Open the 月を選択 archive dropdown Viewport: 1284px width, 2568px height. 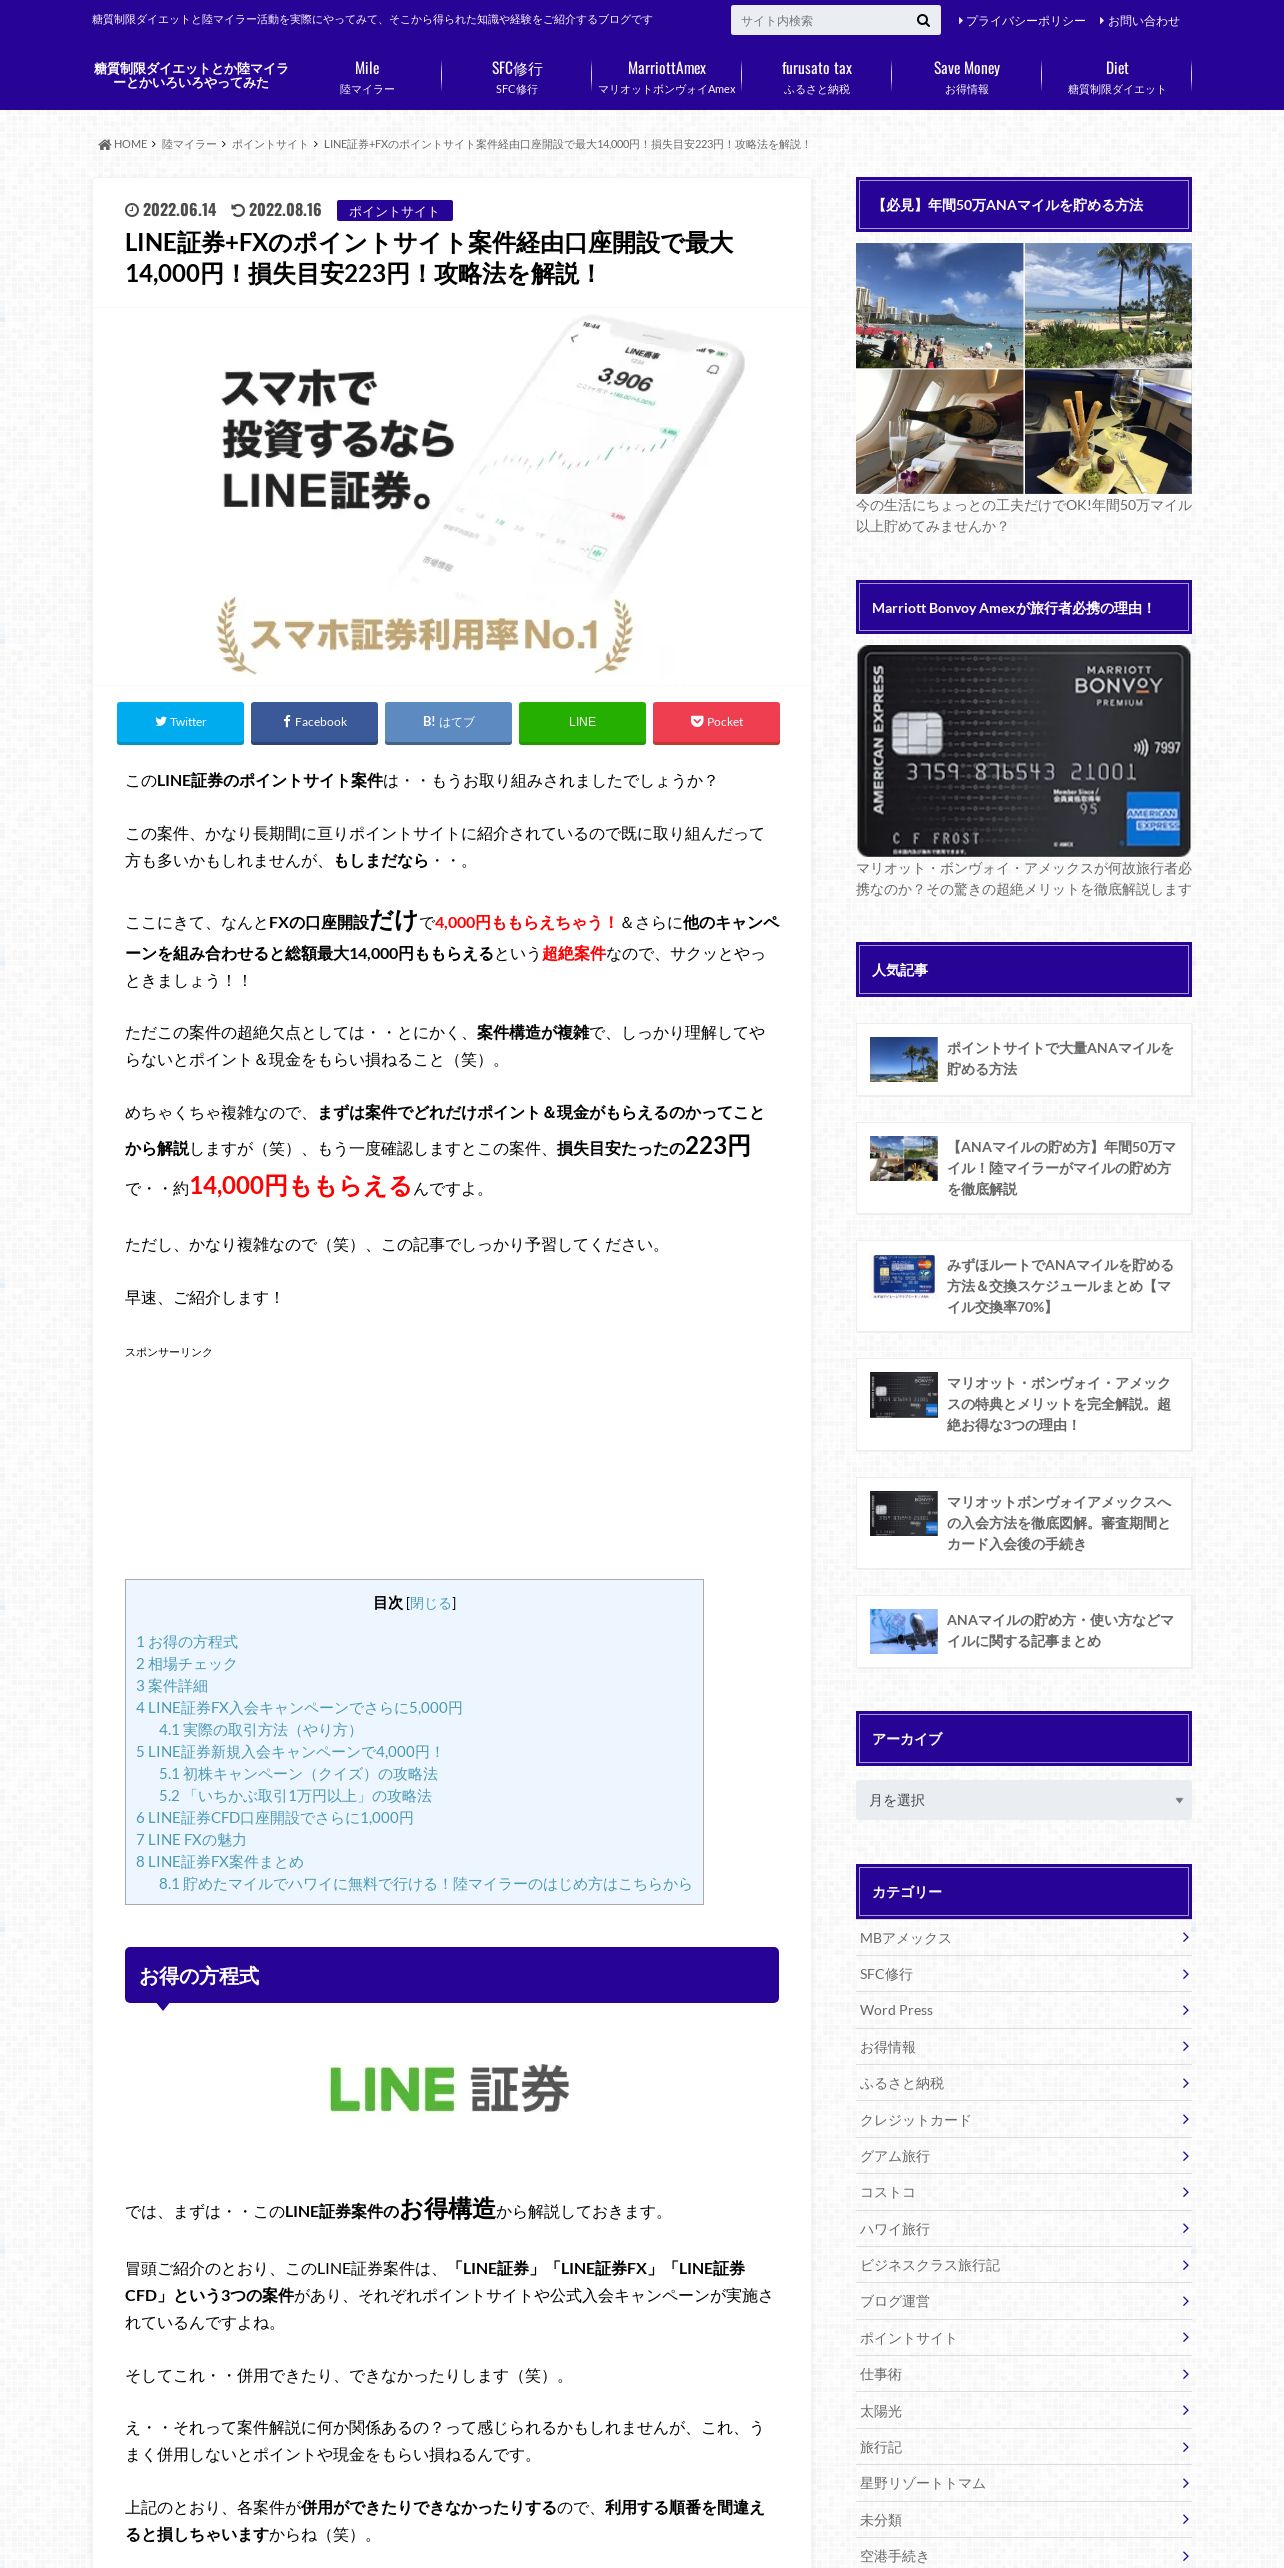(1024, 1800)
